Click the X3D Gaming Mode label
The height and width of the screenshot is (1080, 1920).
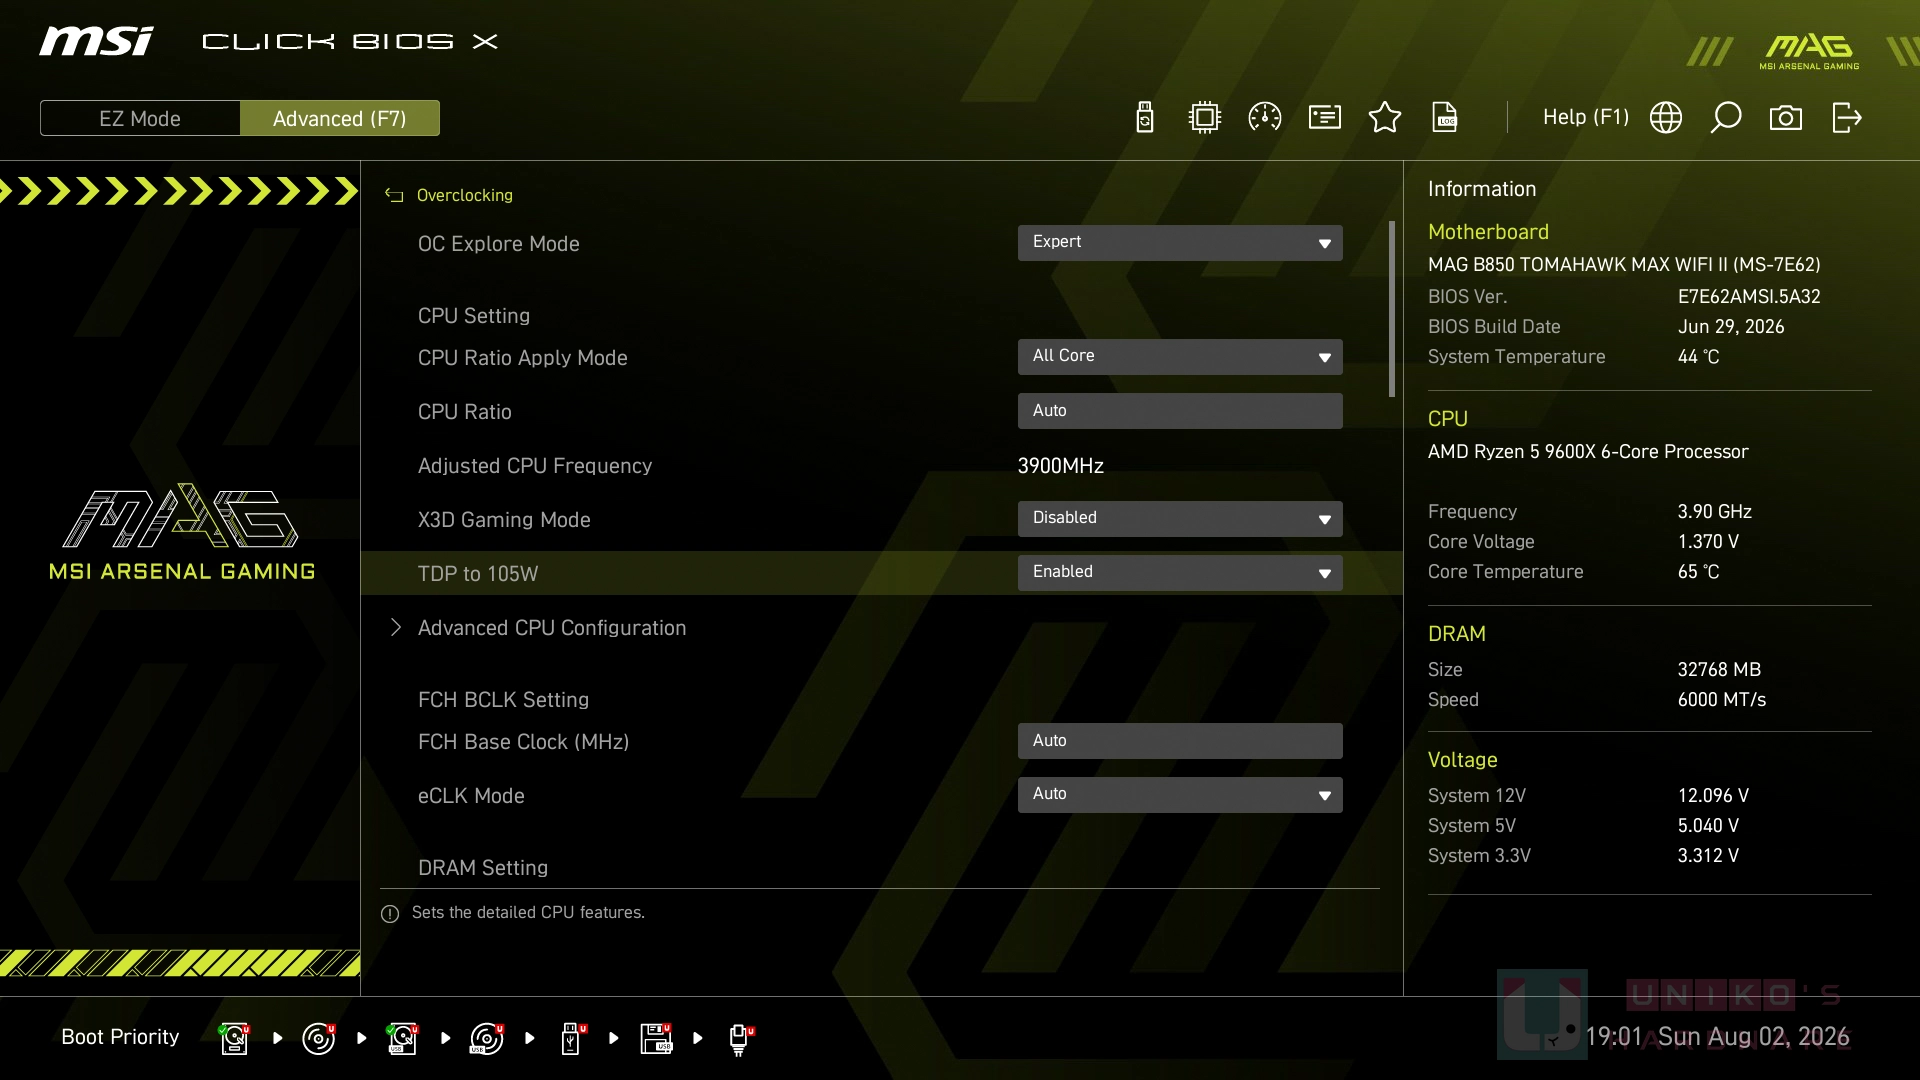click(504, 520)
